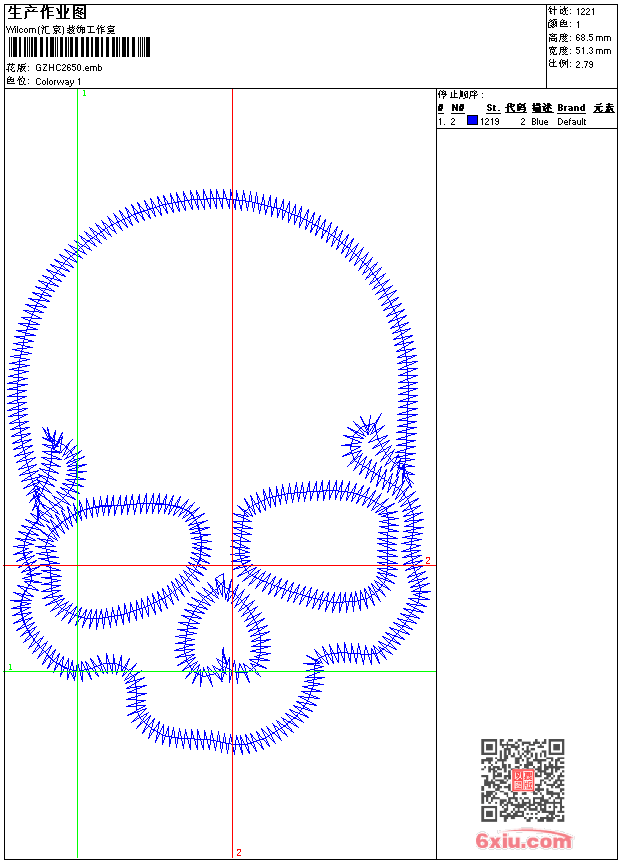The width and height of the screenshot is (620, 860).
Task: Click the St. column header
Action: point(492,108)
